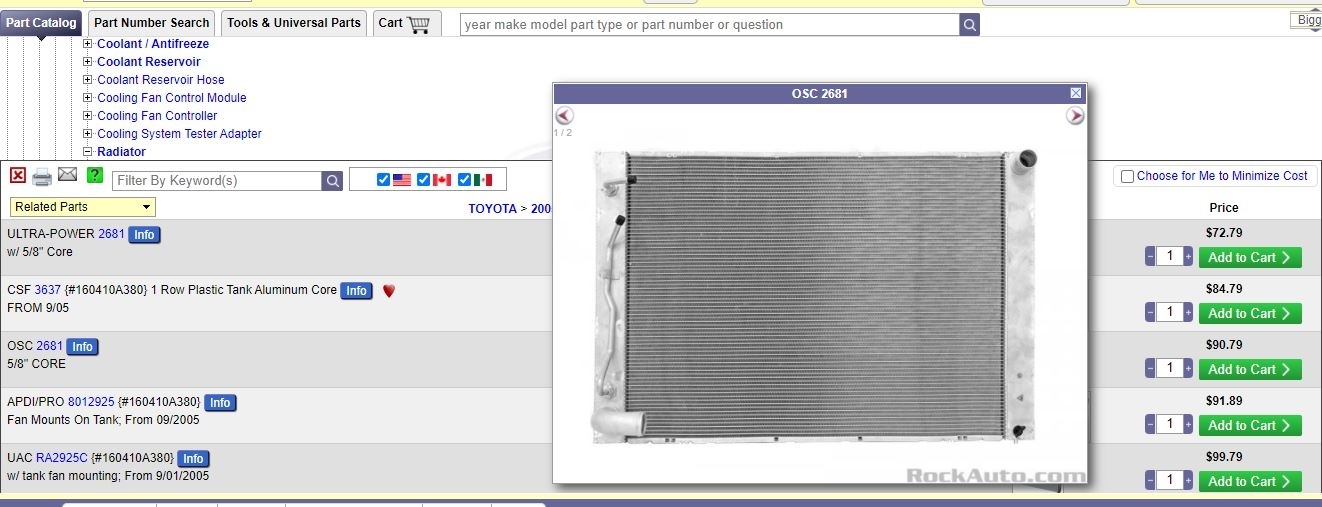Enable Choose for Me to Minimize Cost

(x=1128, y=176)
